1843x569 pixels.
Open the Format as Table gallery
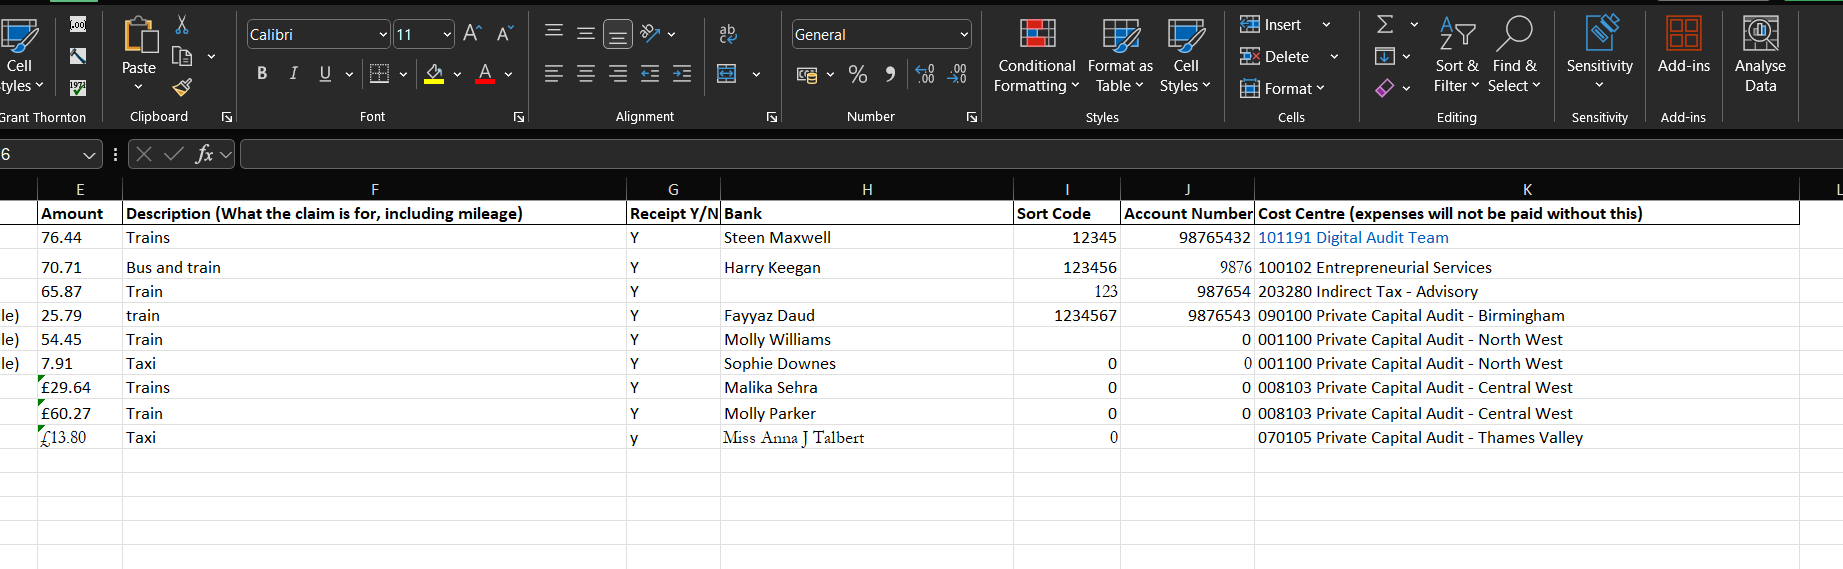click(1120, 56)
